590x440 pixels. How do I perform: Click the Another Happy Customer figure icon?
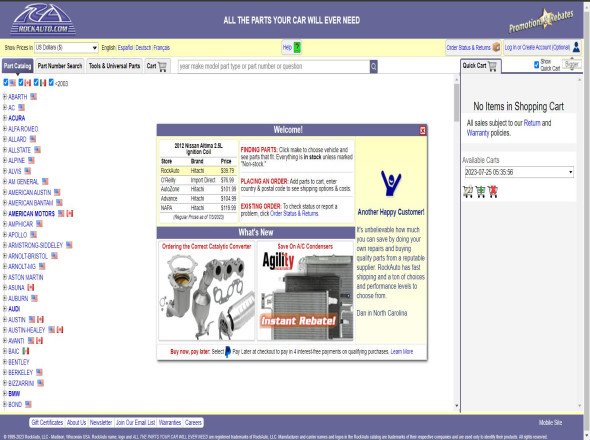point(391,183)
